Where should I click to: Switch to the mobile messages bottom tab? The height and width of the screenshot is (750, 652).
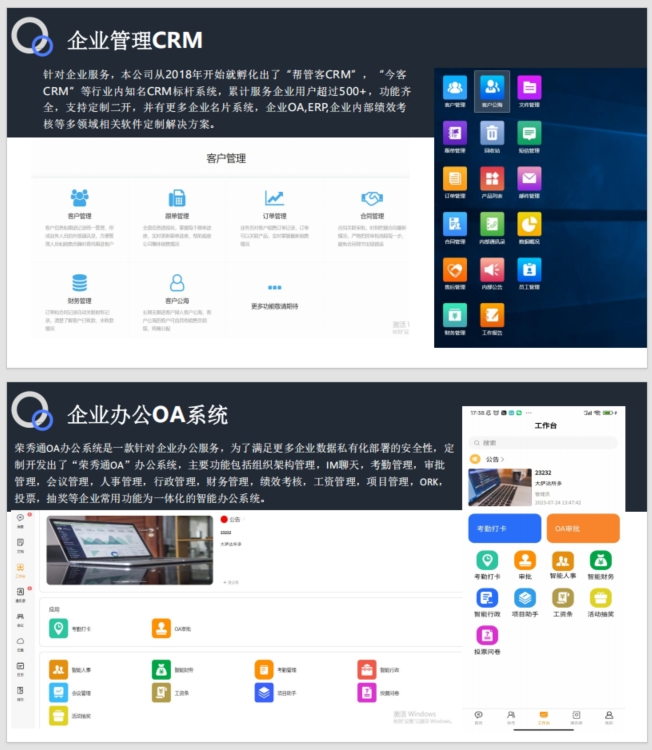coord(478,717)
